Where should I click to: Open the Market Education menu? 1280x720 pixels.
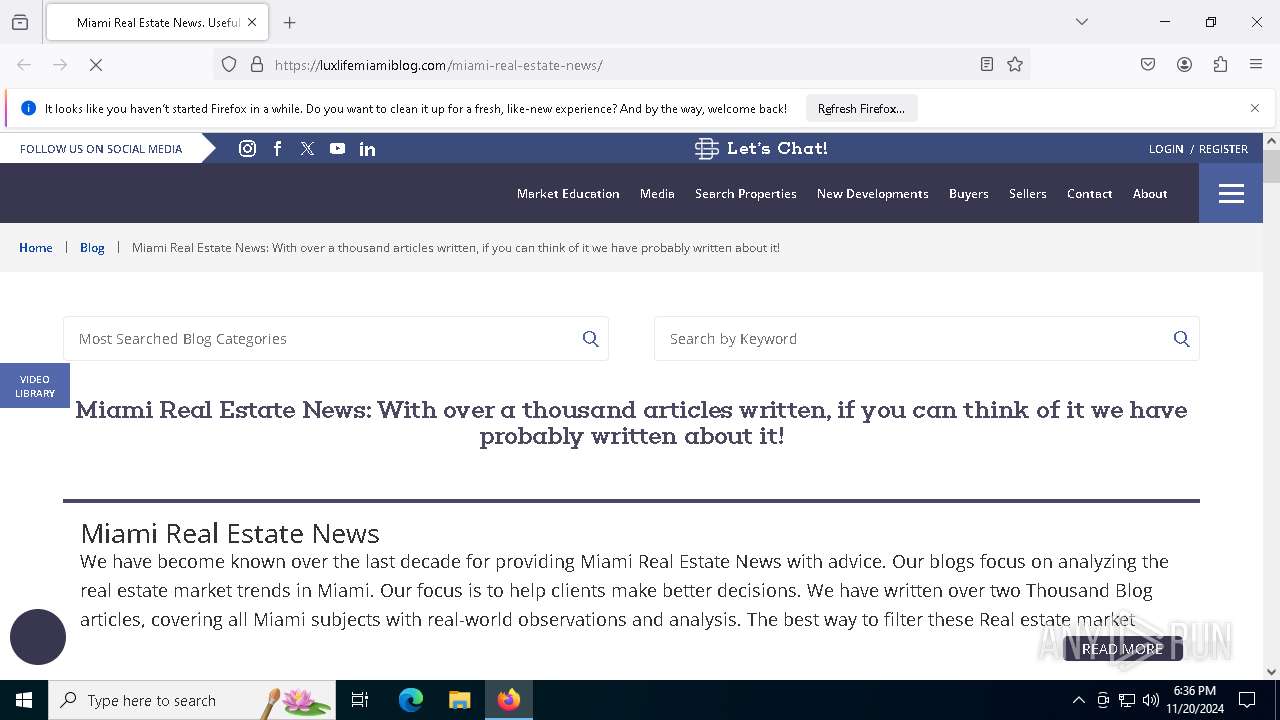[x=568, y=194]
